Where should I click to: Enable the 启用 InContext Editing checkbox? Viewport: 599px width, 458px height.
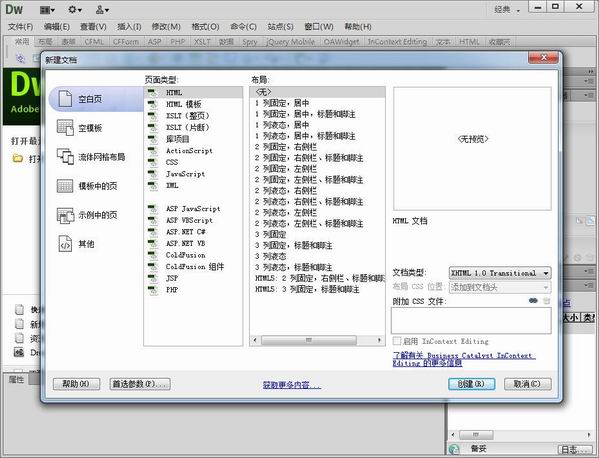point(397,341)
